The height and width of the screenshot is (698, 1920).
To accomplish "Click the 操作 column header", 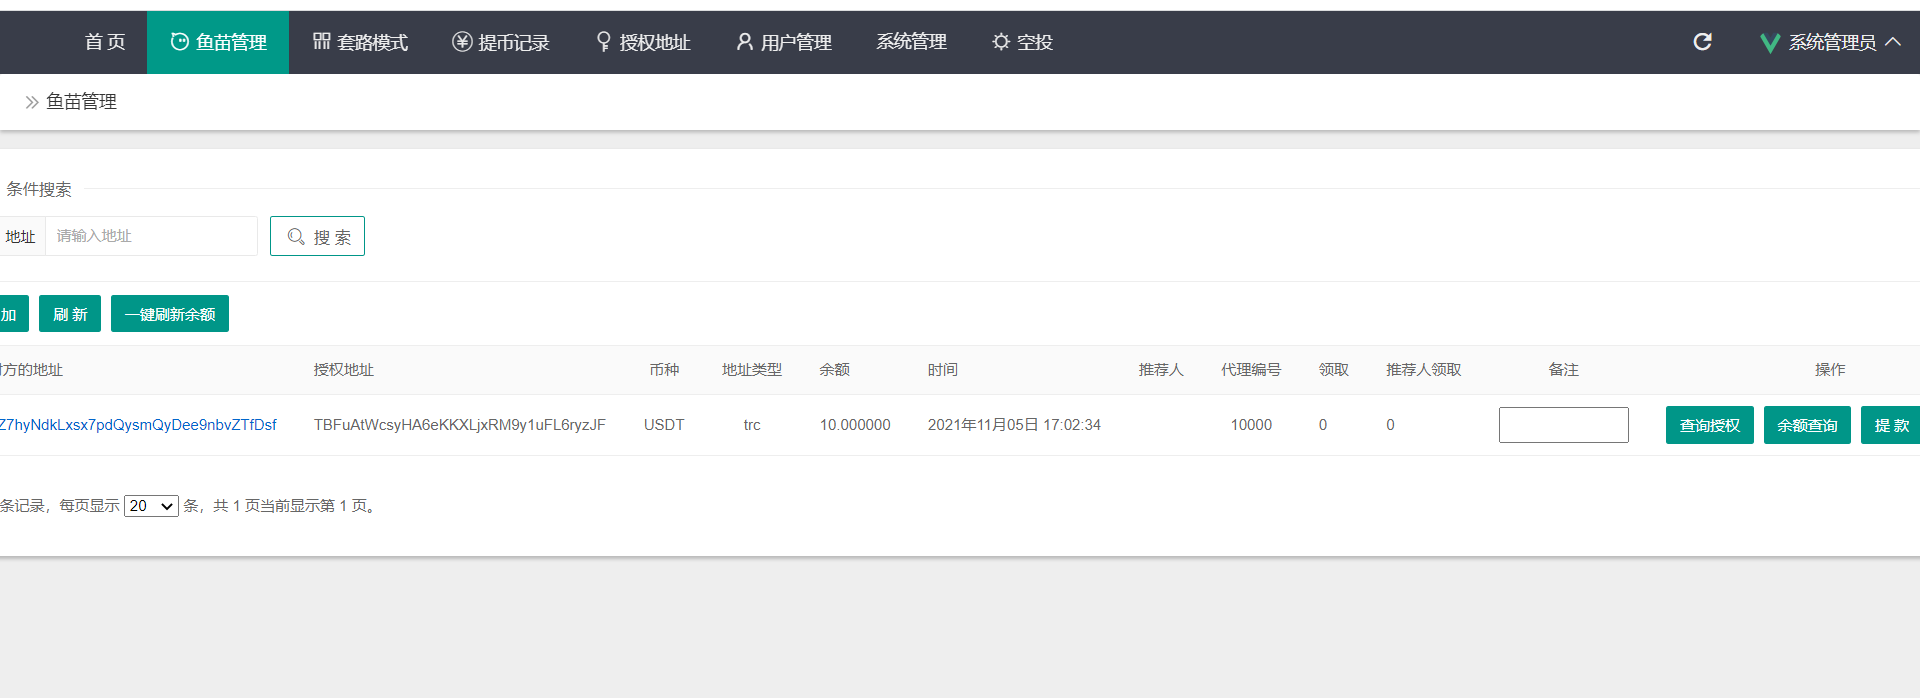I will [x=1831, y=370].
